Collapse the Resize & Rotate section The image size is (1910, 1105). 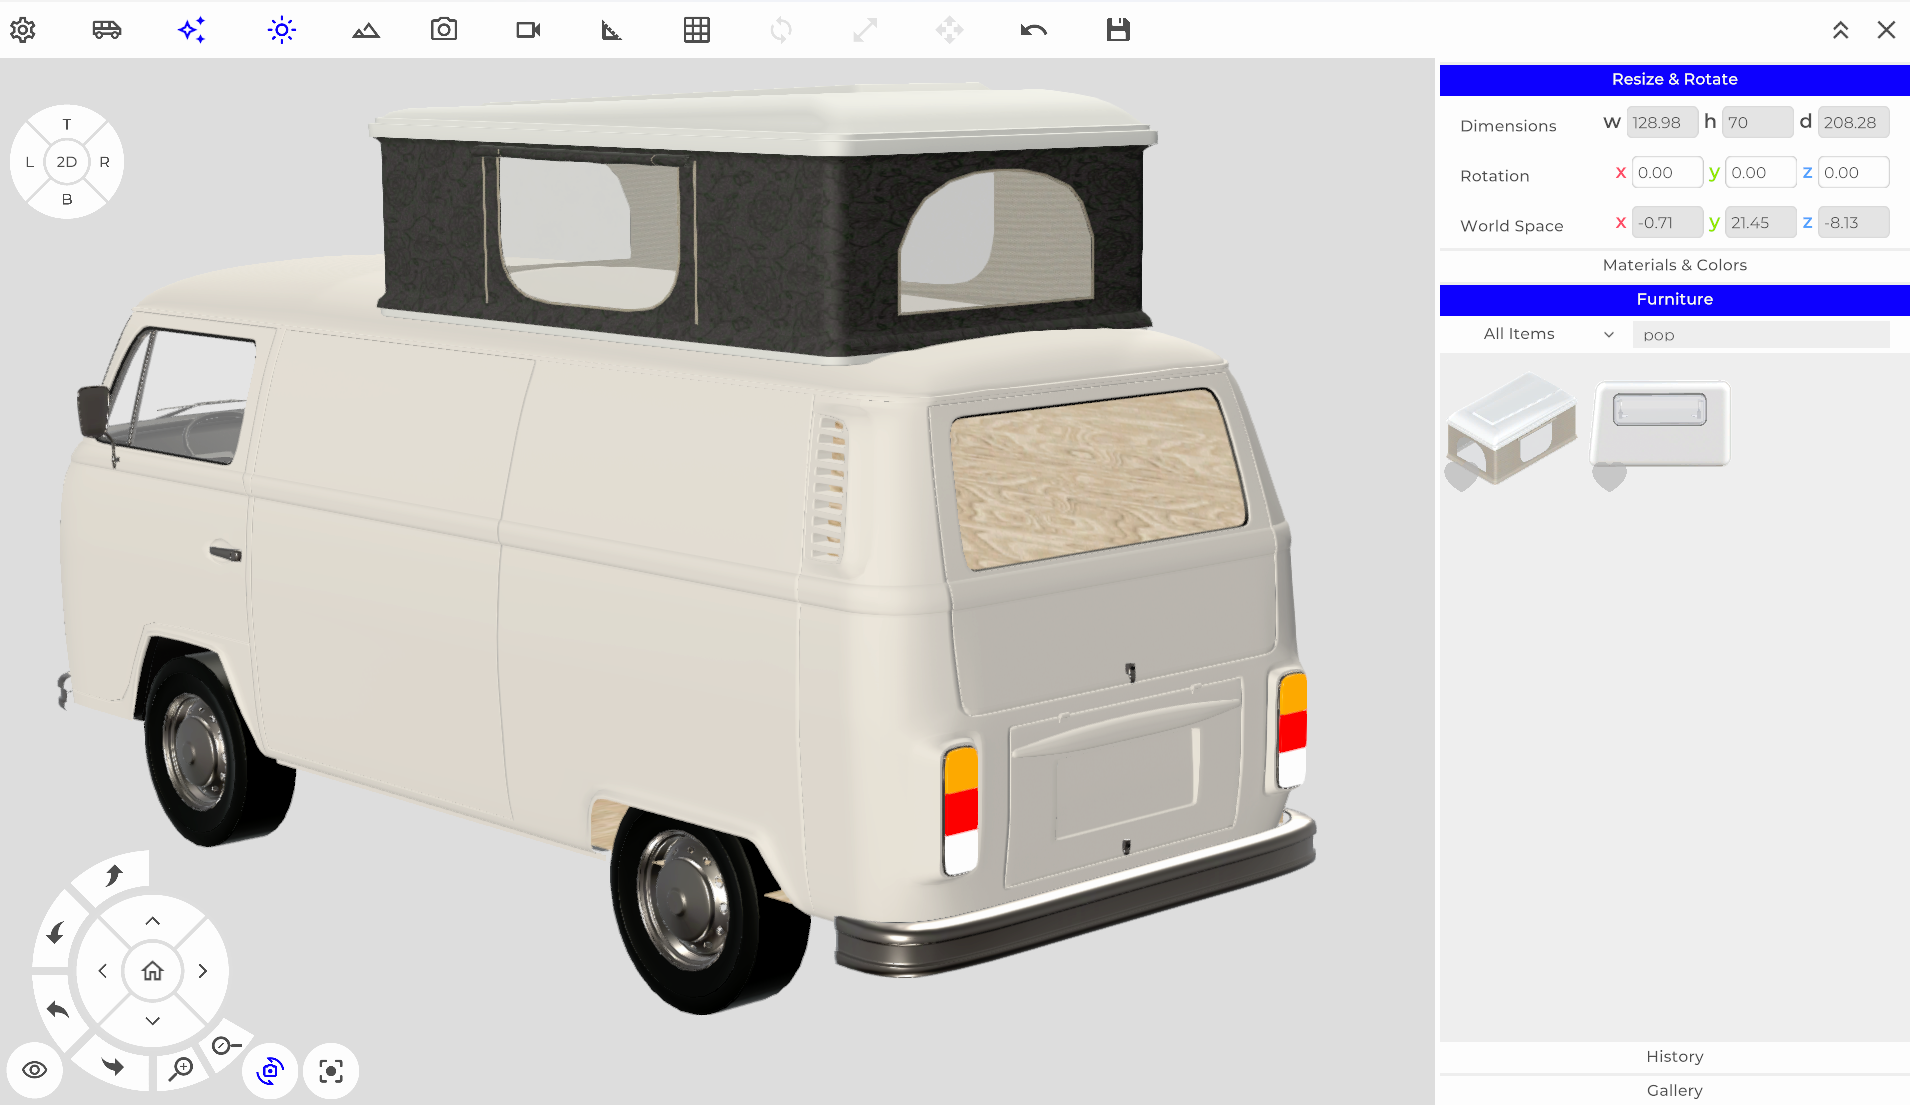pos(1674,80)
